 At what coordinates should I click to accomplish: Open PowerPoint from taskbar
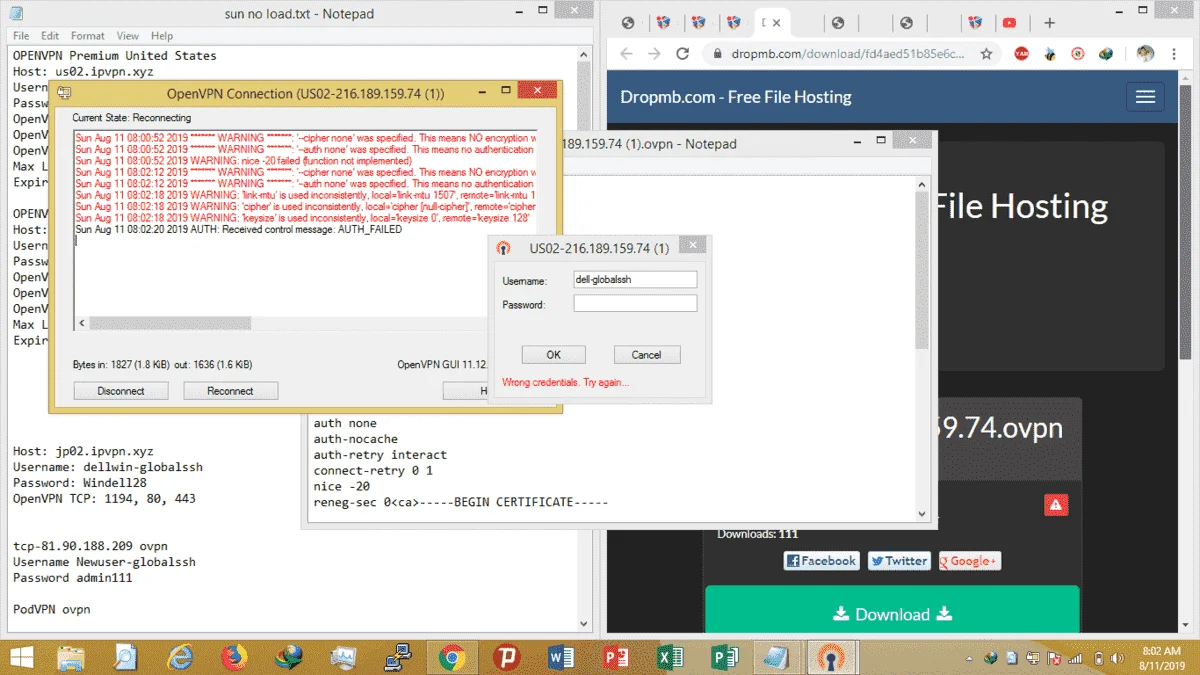pyautogui.click(x=615, y=657)
